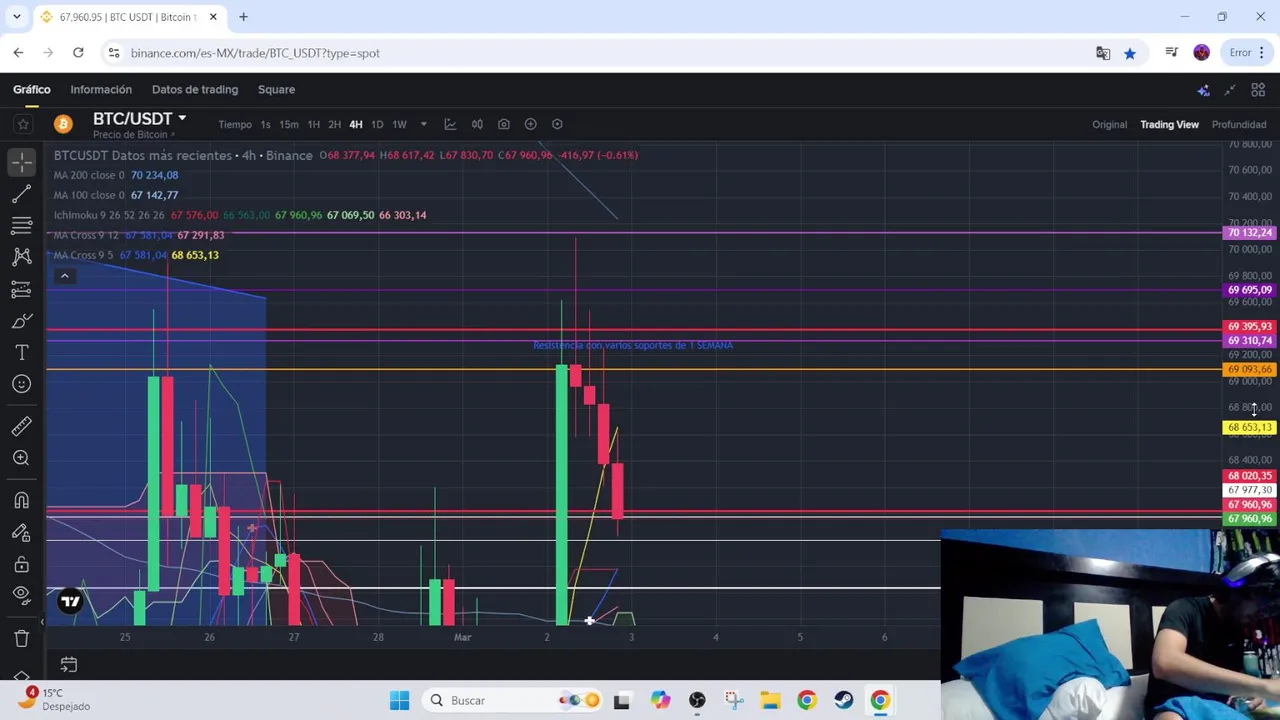The image size is (1280, 720).
Task: Click the MA Cross 9 12 indicator label
Action: pos(86,235)
